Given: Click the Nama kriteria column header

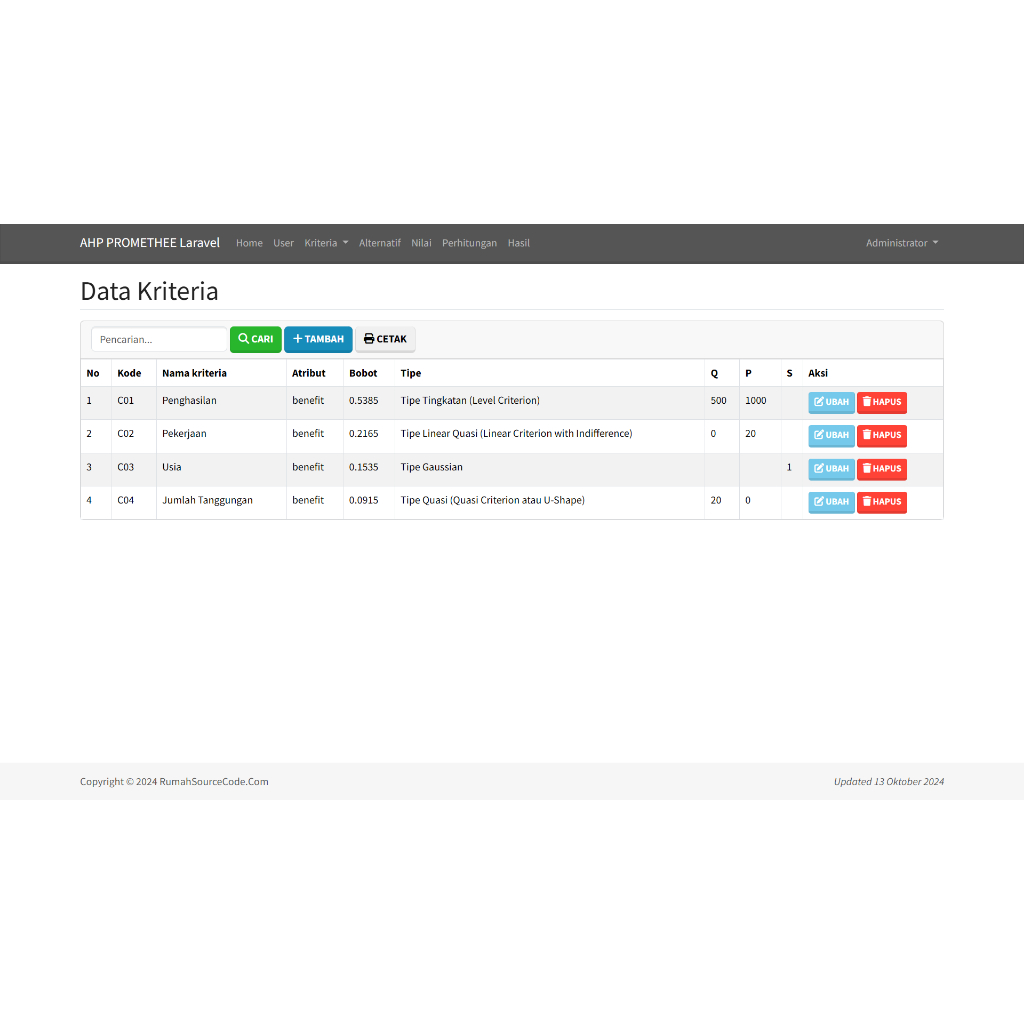Looking at the screenshot, I should coord(194,374).
